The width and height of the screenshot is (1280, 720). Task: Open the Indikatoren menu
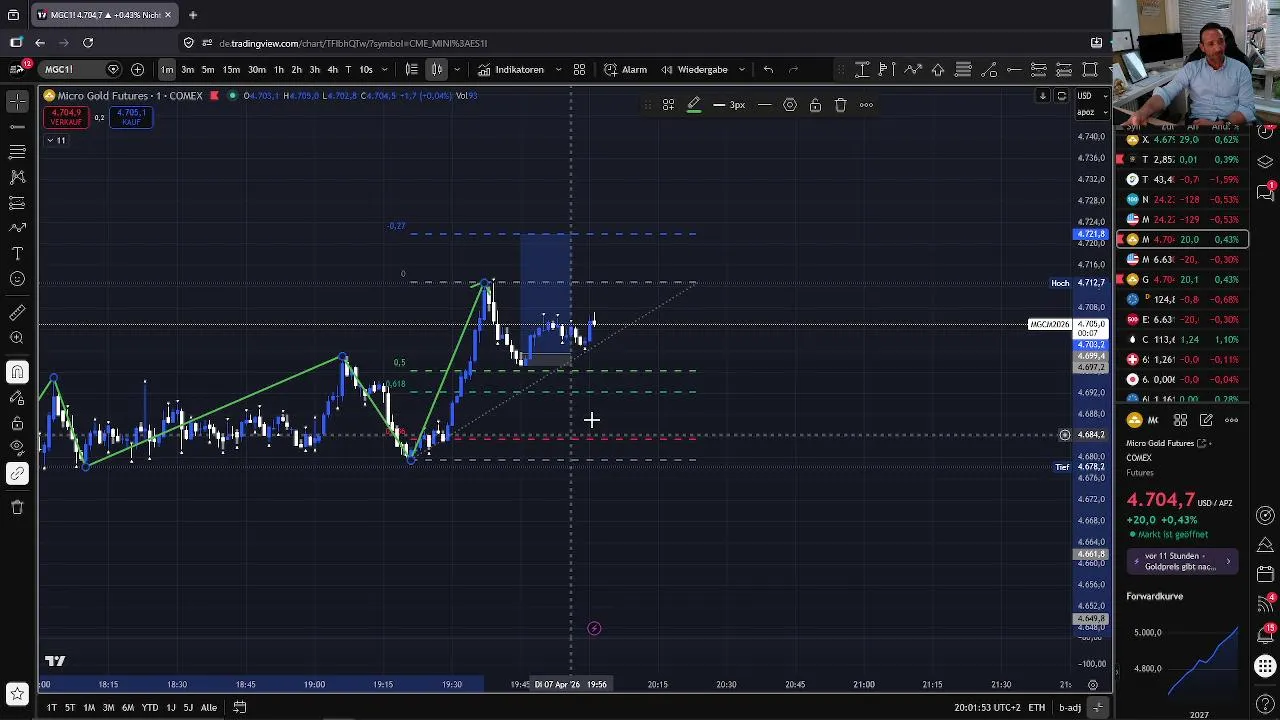511,69
